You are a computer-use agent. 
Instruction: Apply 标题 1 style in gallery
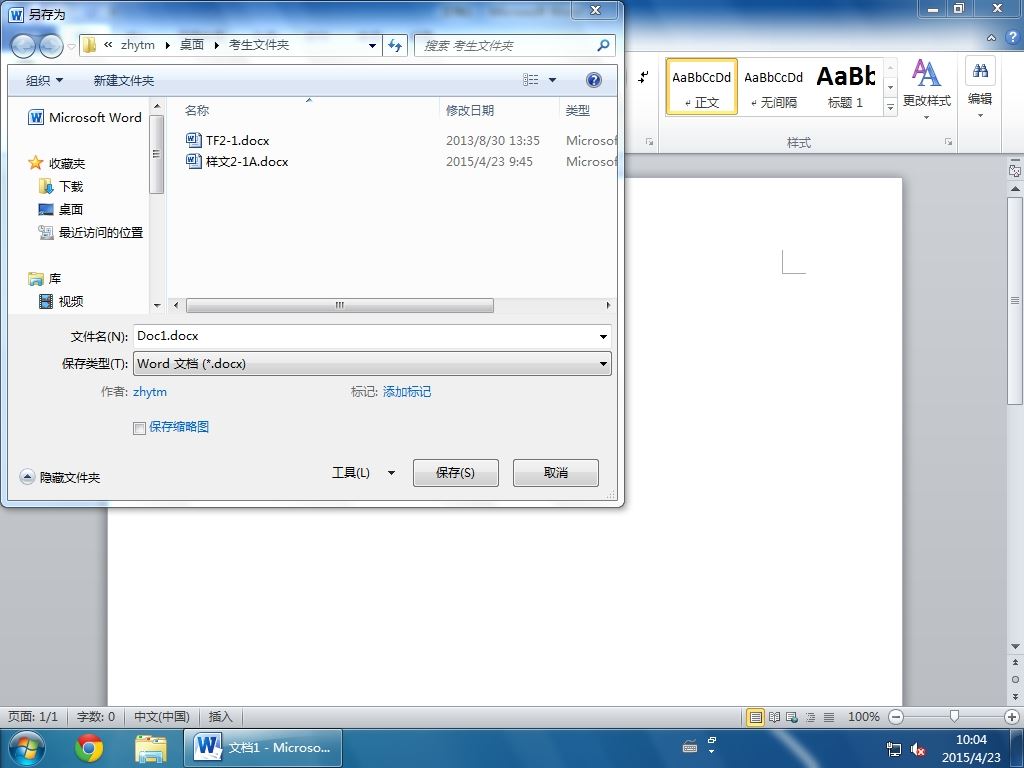pyautogui.click(x=845, y=88)
